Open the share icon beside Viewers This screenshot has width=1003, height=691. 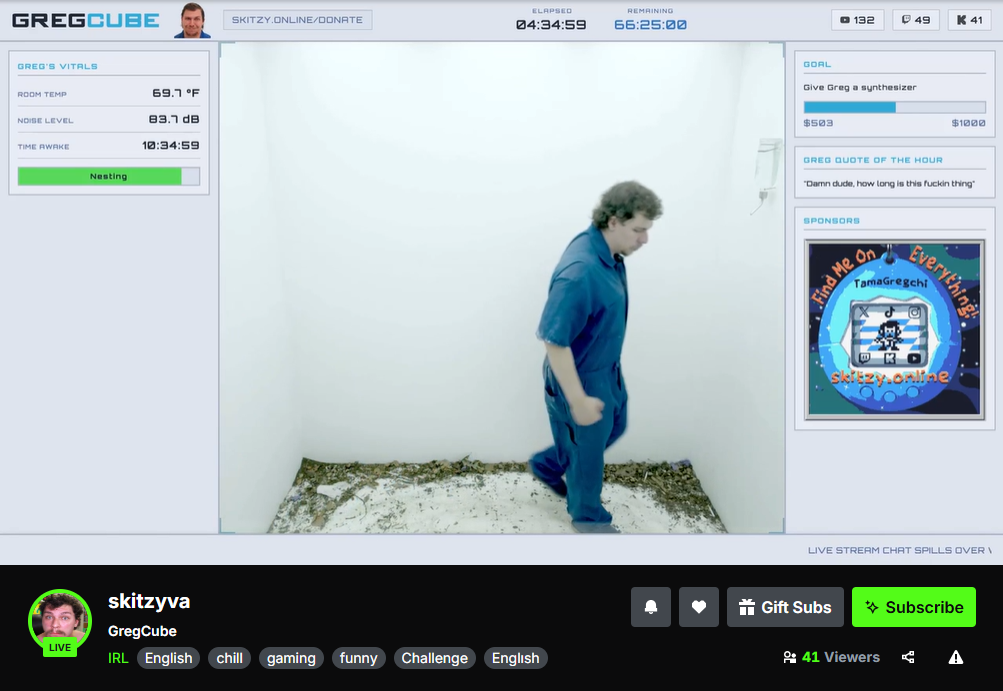[908, 657]
